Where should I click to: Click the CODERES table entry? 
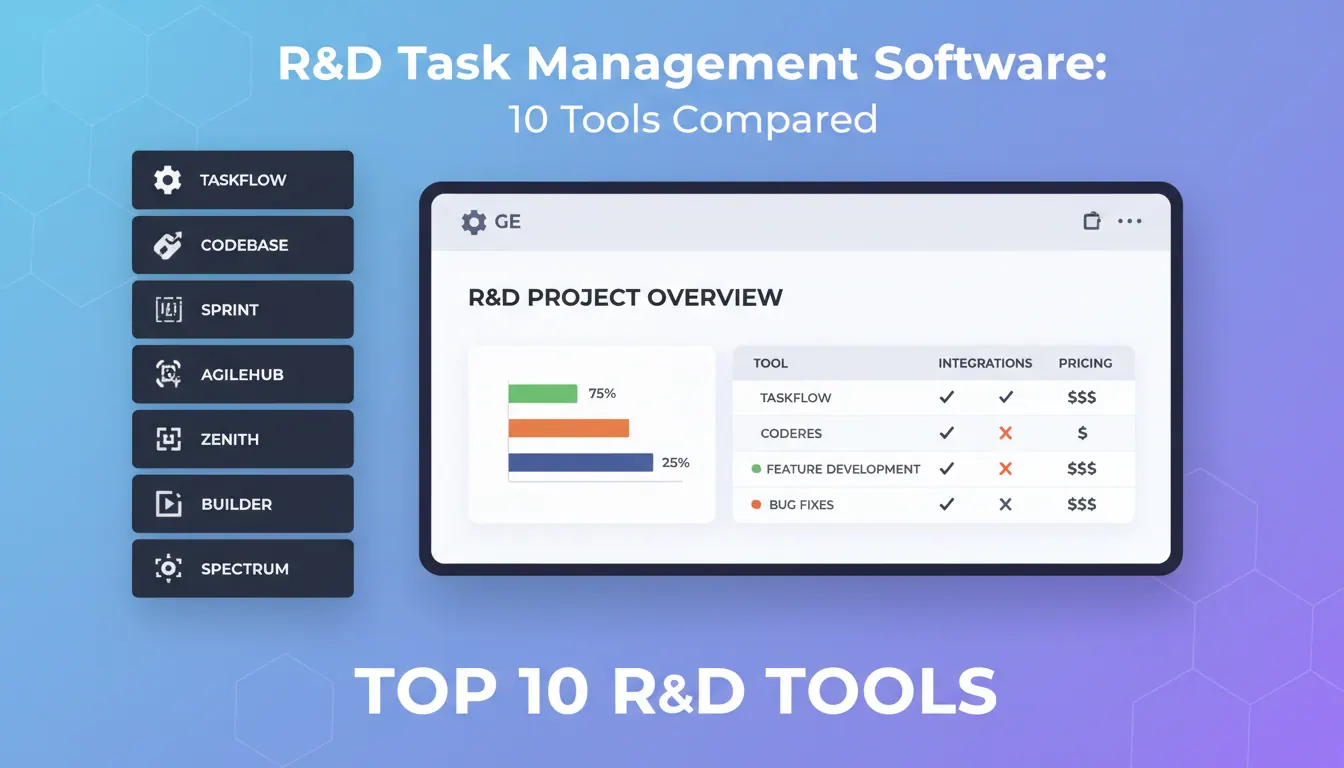(791, 434)
